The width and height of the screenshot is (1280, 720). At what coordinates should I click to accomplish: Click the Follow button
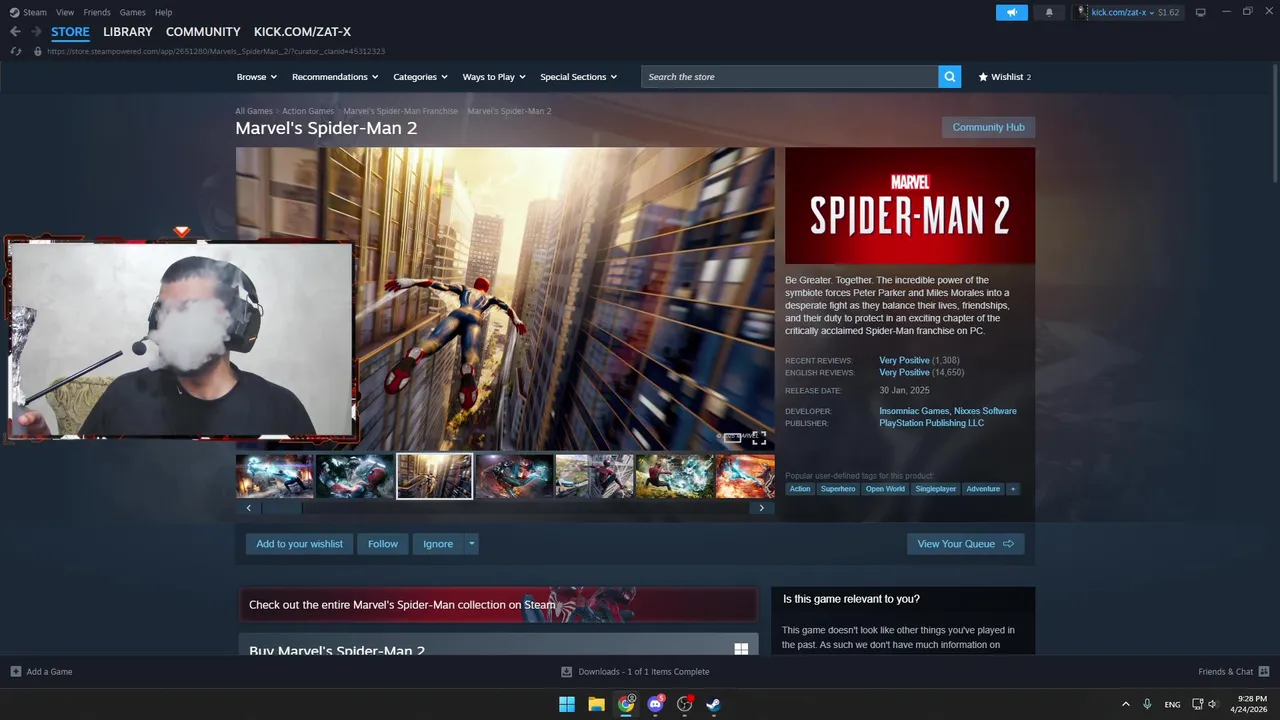[383, 544]
